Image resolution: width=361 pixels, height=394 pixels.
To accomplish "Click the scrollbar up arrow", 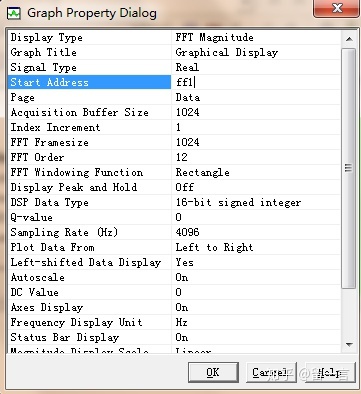I will 349,39.
